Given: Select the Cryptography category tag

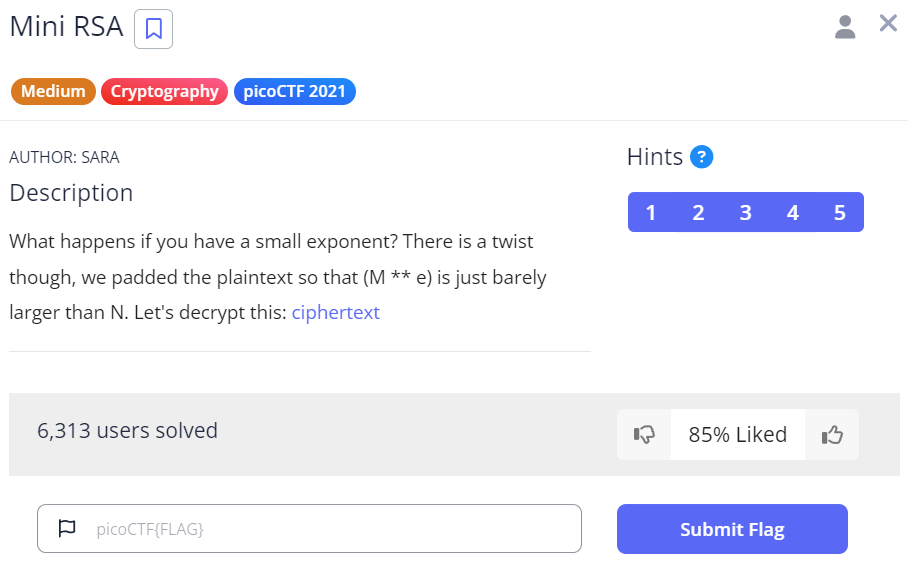Looking at the screenshot, I should pyautogui.click(x=164, y=92).
